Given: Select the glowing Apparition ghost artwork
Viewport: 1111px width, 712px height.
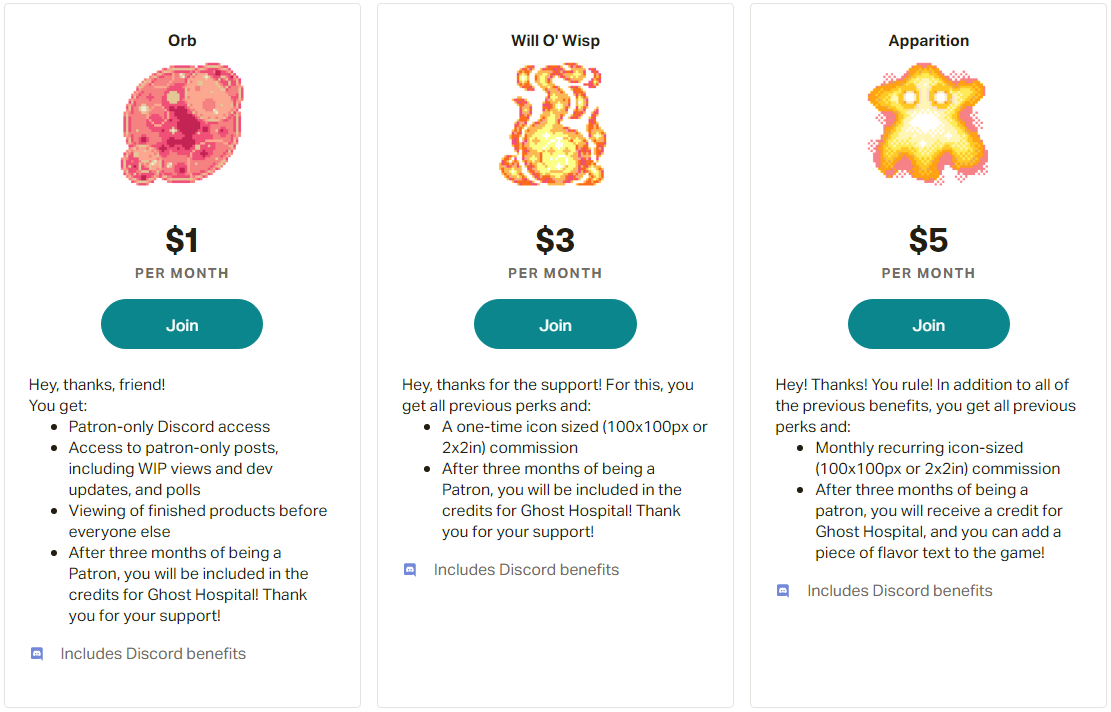Looking at the screenshot, I should tap(928, 124).
